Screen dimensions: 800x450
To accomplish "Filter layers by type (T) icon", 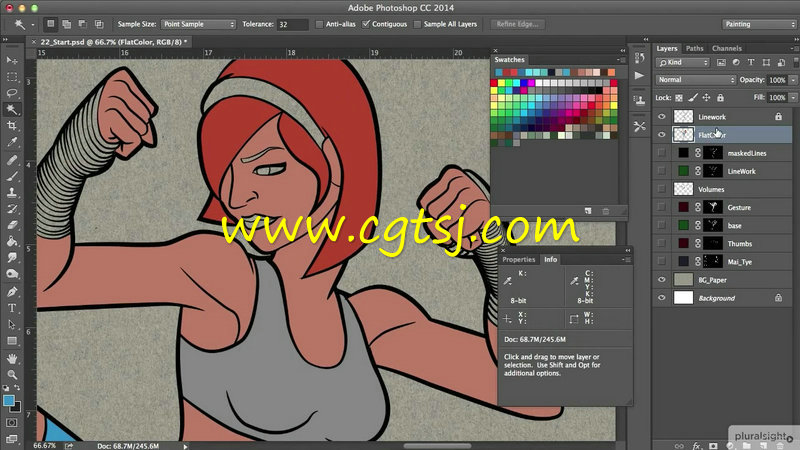I will tap(751, 62).
